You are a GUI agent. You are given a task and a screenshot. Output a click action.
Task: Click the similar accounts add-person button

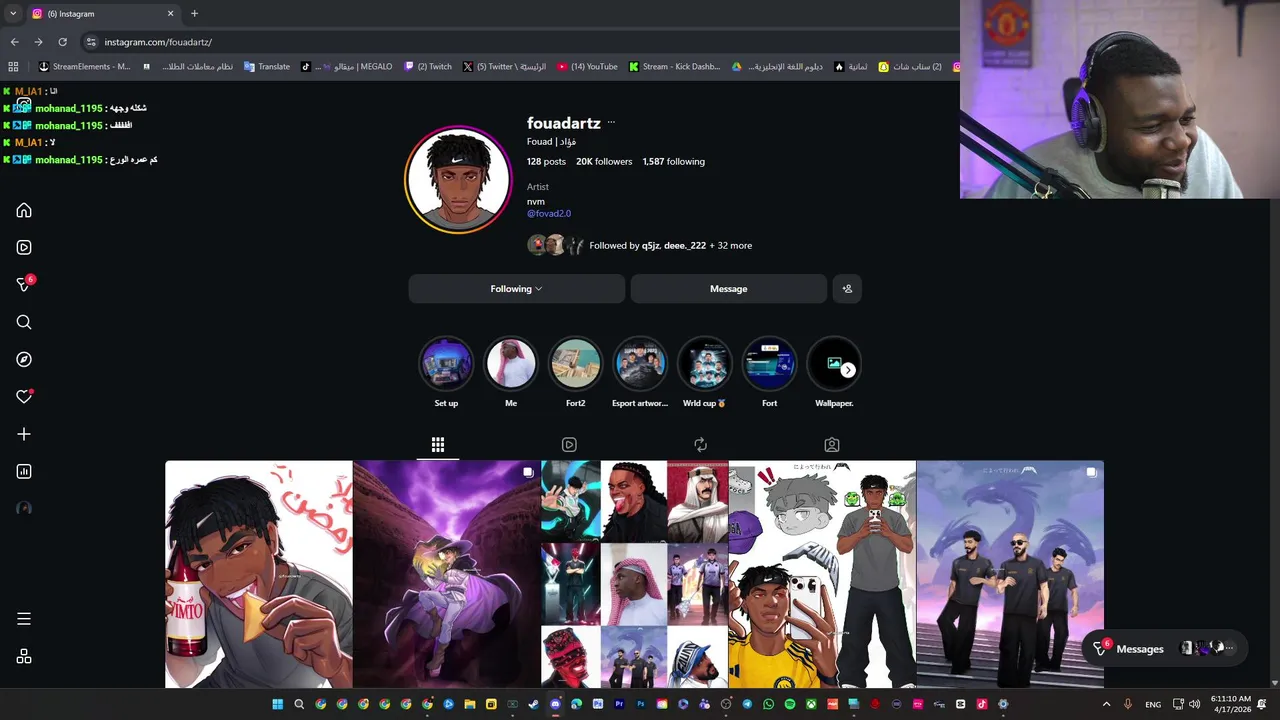[847, 289]
